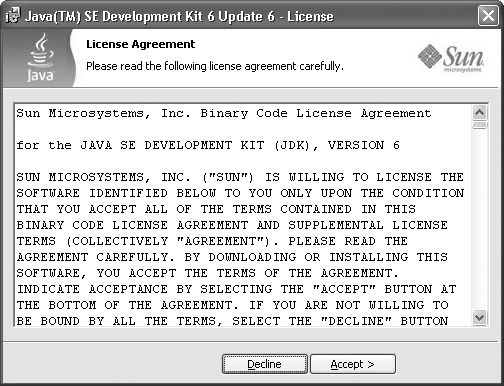
Task: Accept the license agreement
Action: coord(353,364)
